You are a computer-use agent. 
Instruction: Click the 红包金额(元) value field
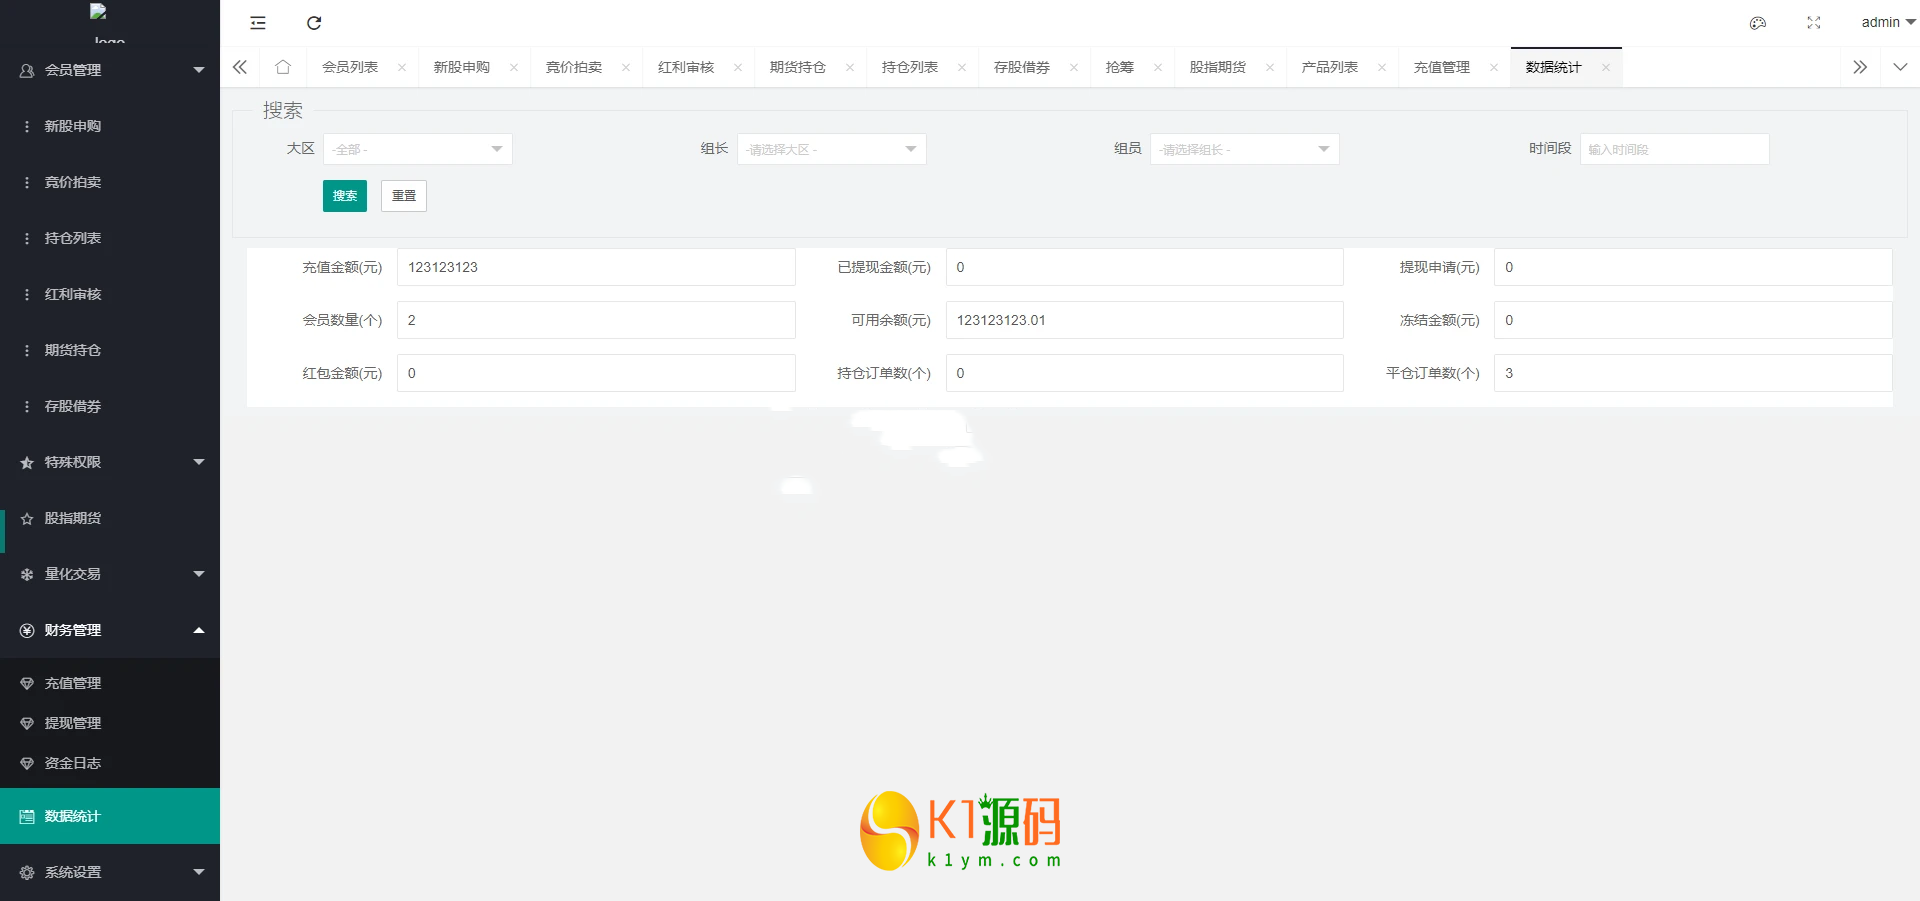coord(596,373)
